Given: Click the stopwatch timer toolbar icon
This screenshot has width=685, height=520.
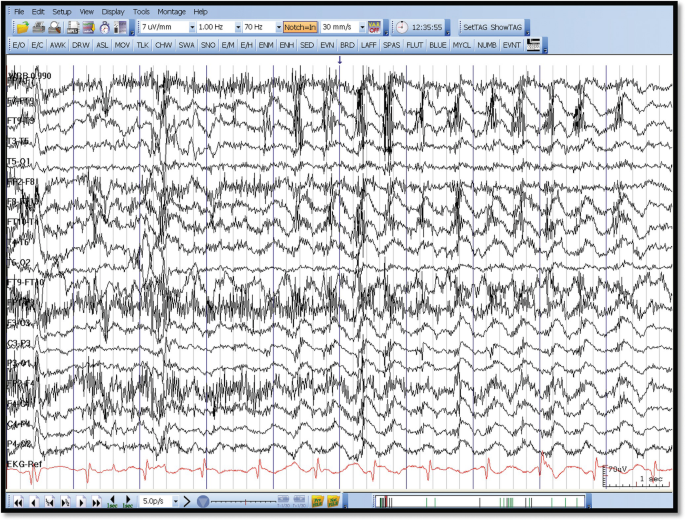Looking at the screenshot, I should point(105,27).
